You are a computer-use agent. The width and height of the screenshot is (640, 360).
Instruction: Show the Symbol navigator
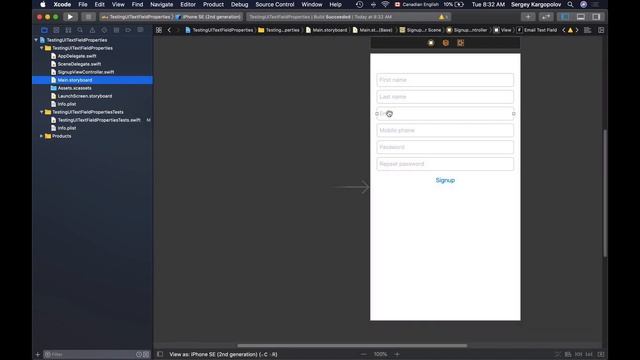pos(68,30)
